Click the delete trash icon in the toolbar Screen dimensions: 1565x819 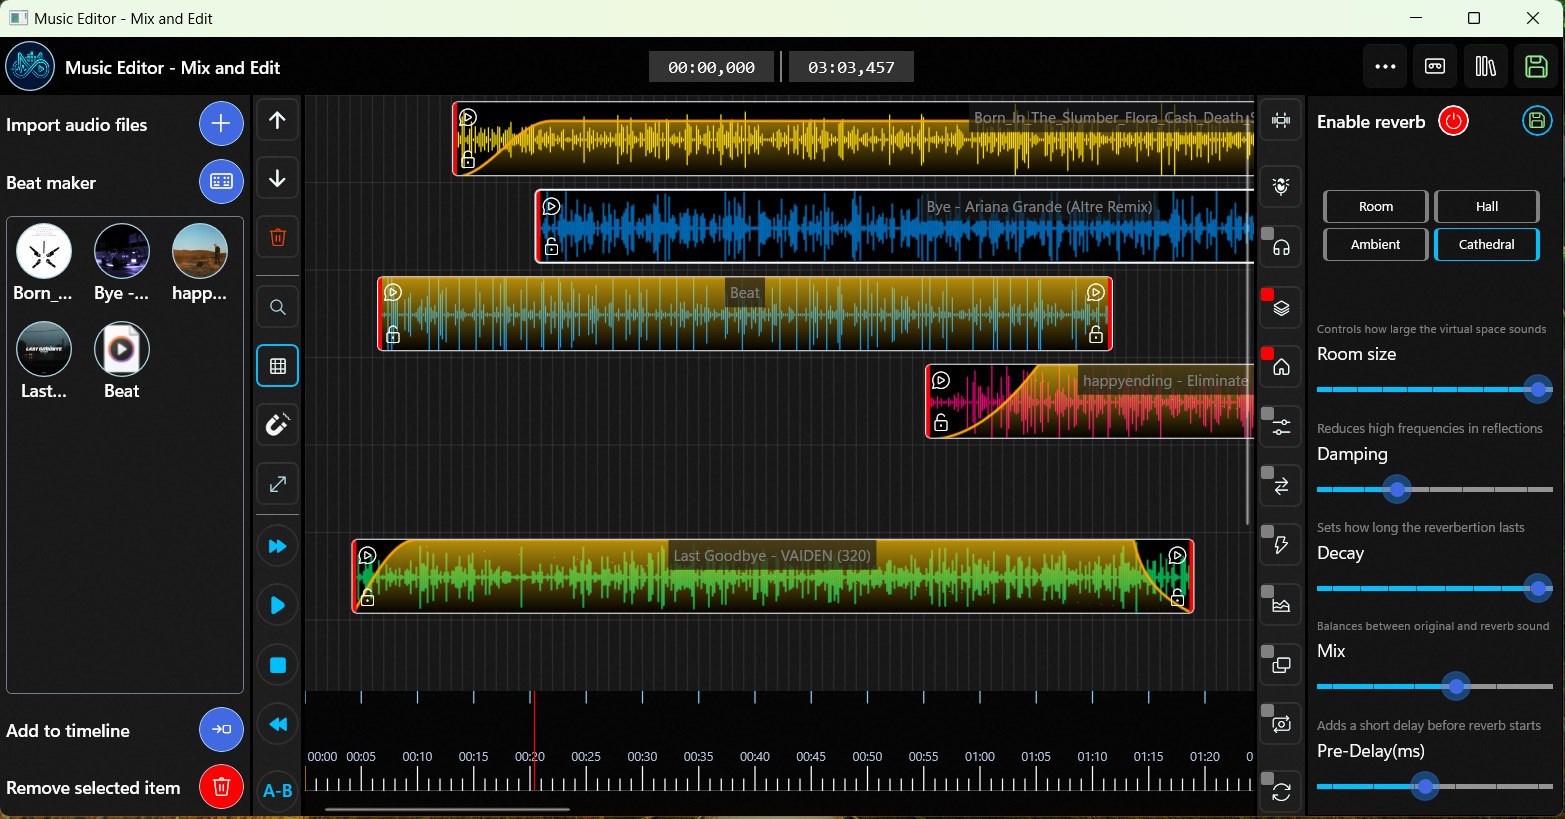[277, 237]
